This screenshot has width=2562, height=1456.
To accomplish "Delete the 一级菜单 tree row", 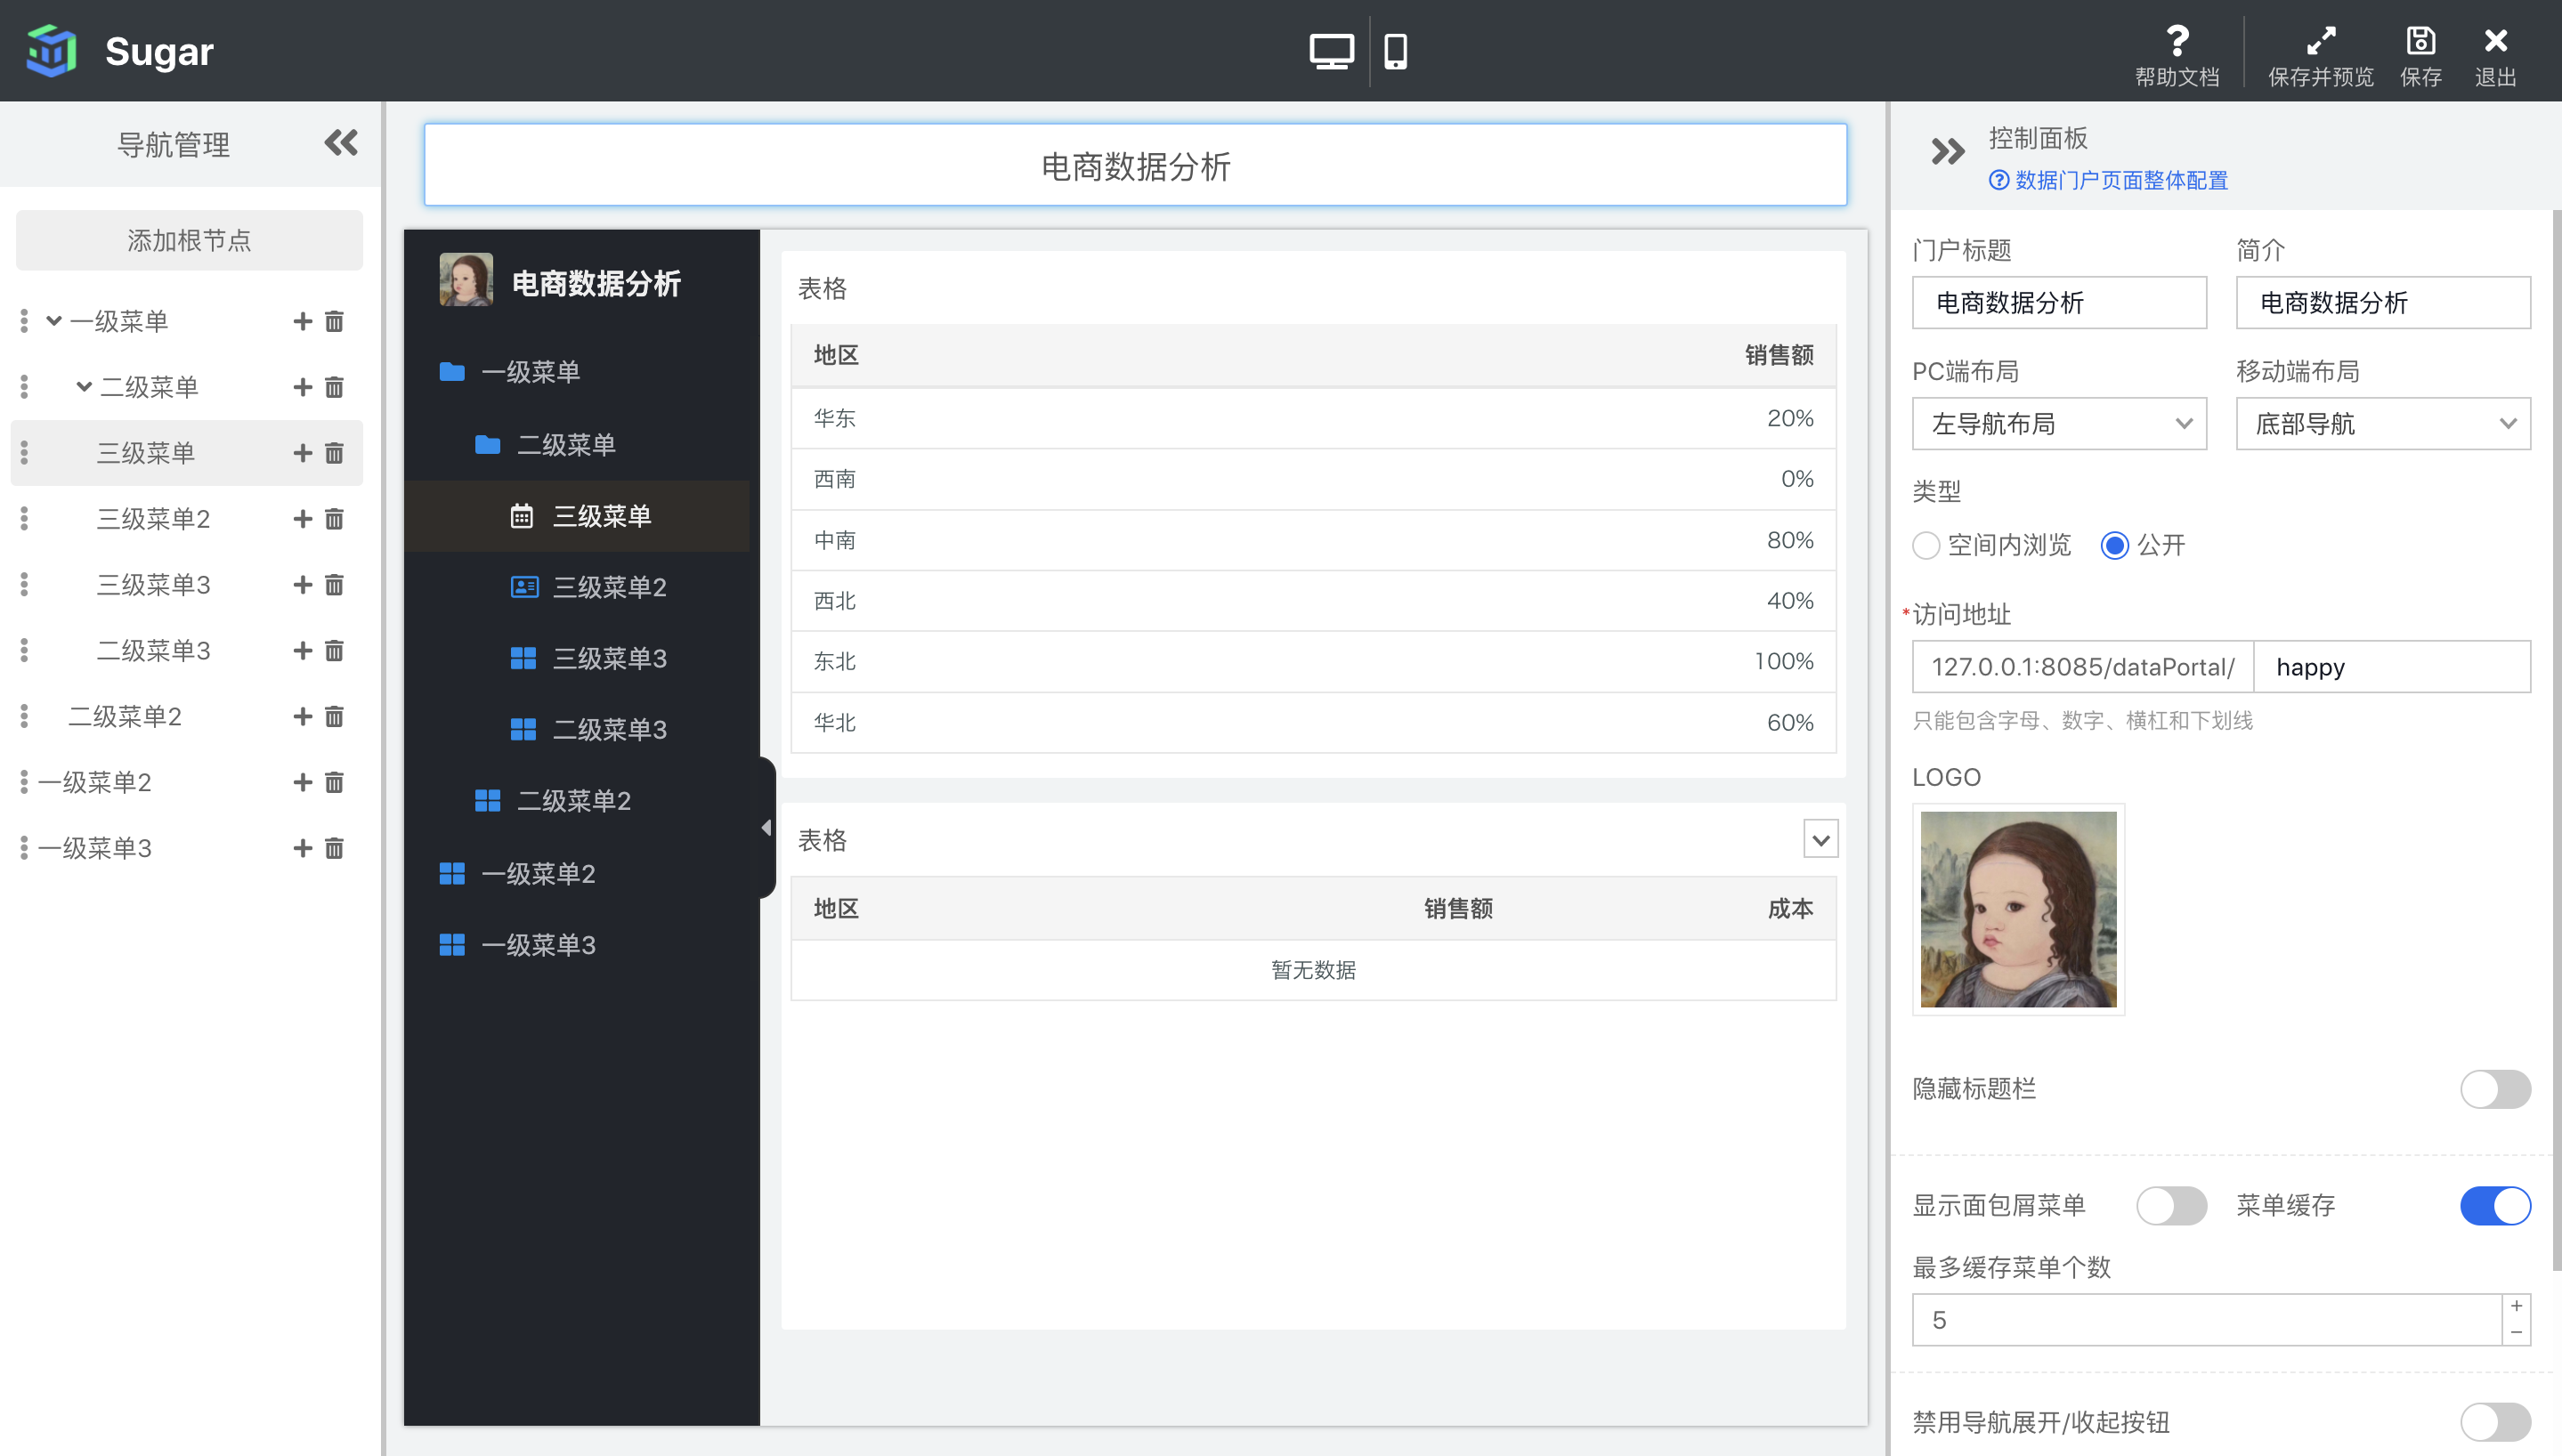I will (334, 321).
